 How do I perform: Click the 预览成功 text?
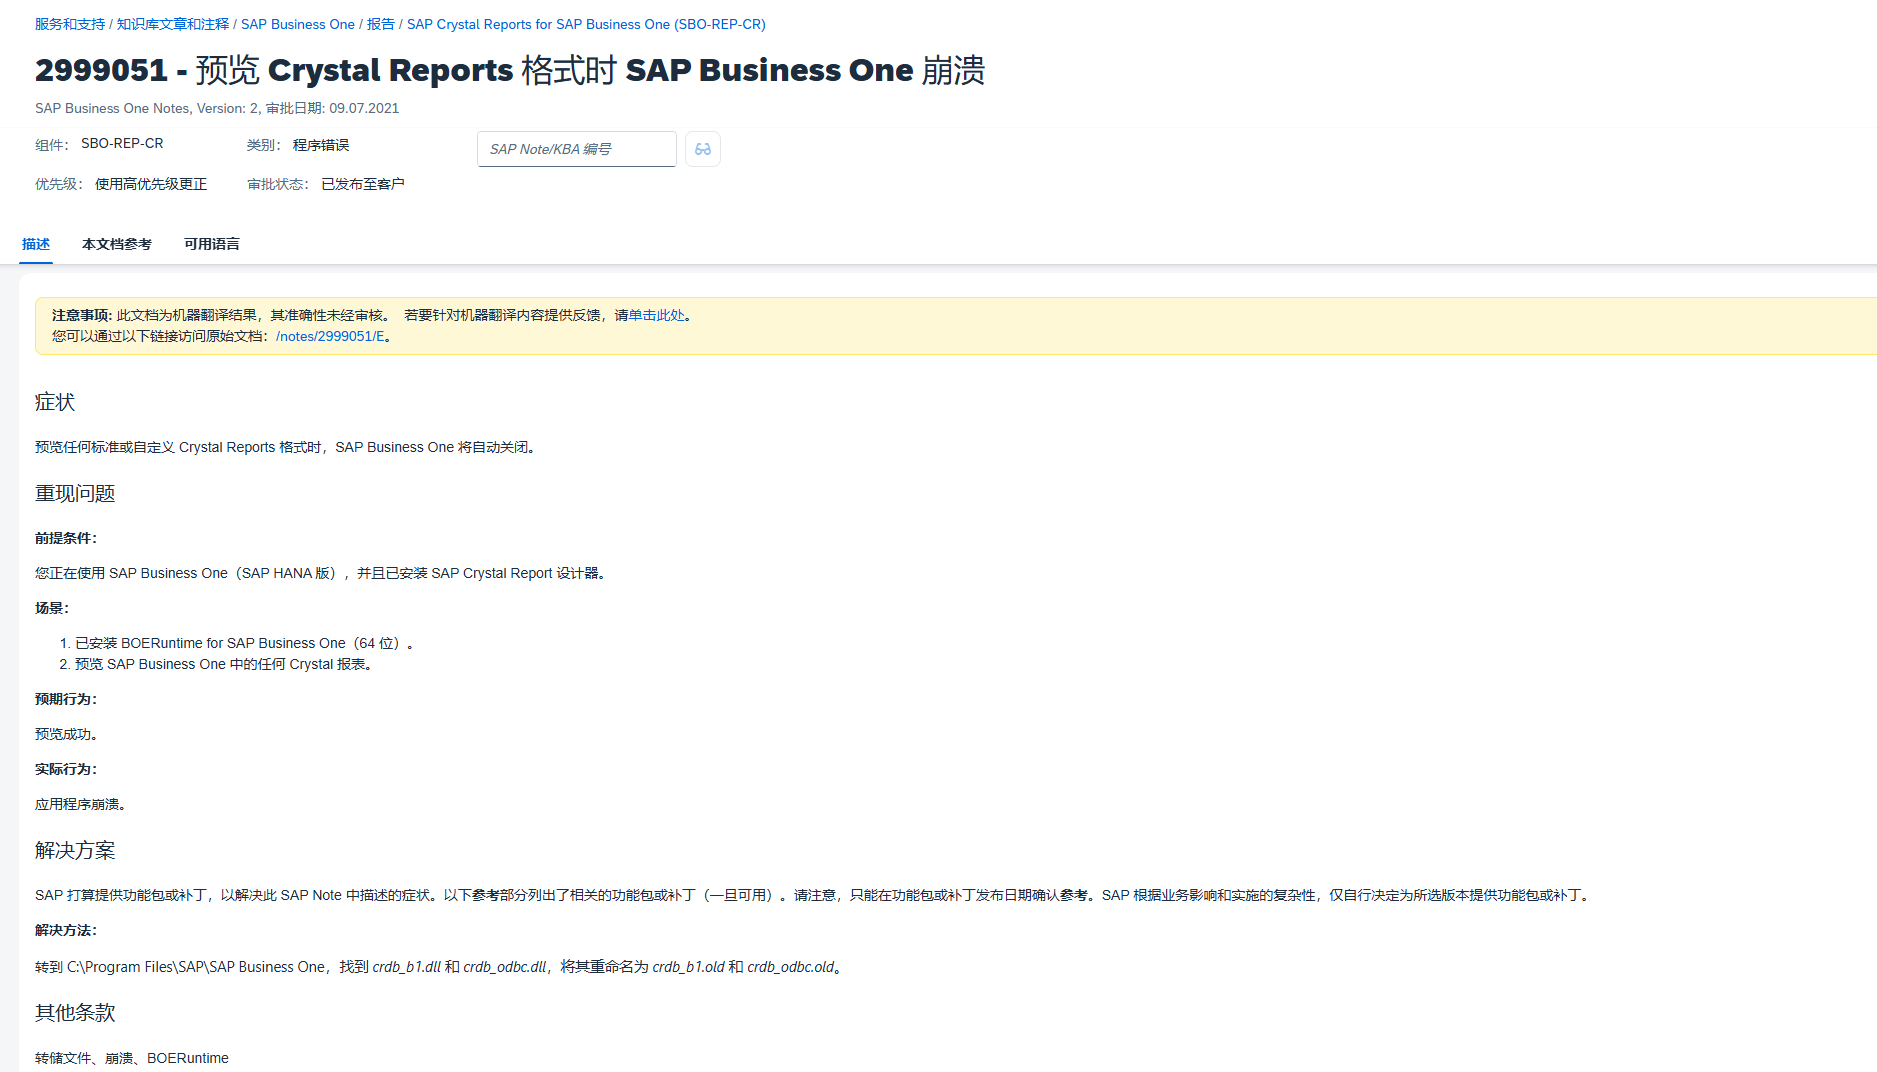[x=66, y=734]
